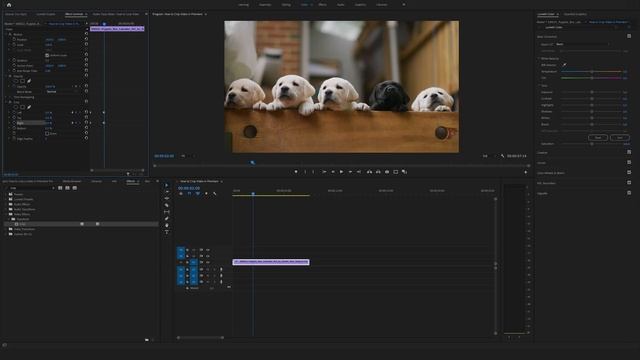Select the Type tool
Screen dimensions: 640x360
(x=167, y=232)
